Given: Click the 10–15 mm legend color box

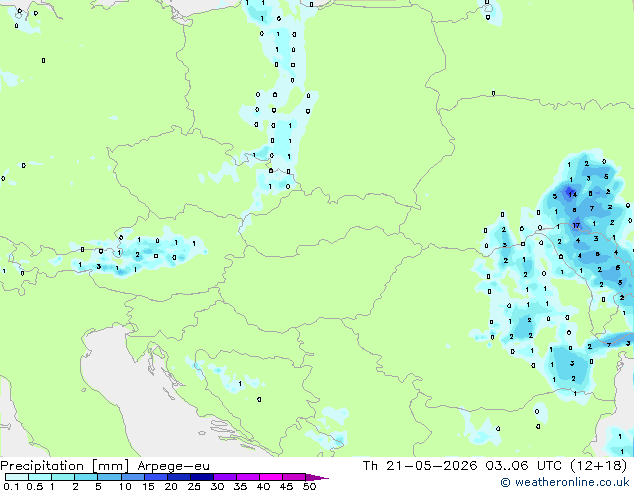Looking at the screenshot, I should click(x=132, y=477).
